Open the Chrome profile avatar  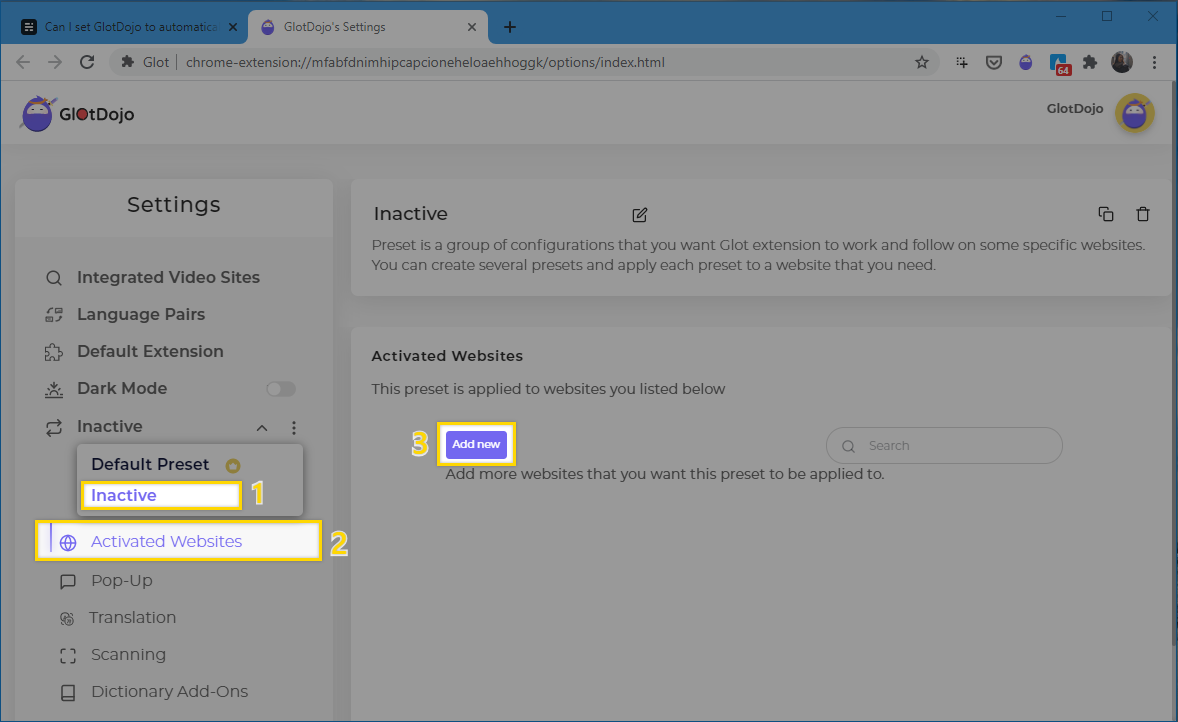(x=1122, y=62)
